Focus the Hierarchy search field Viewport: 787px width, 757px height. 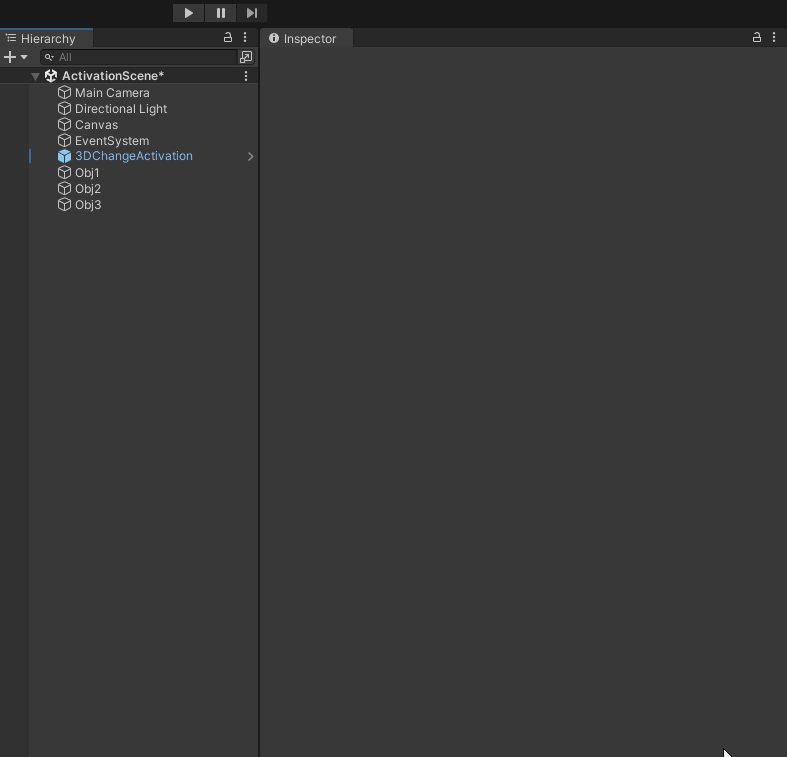click(x=139, y=57)
